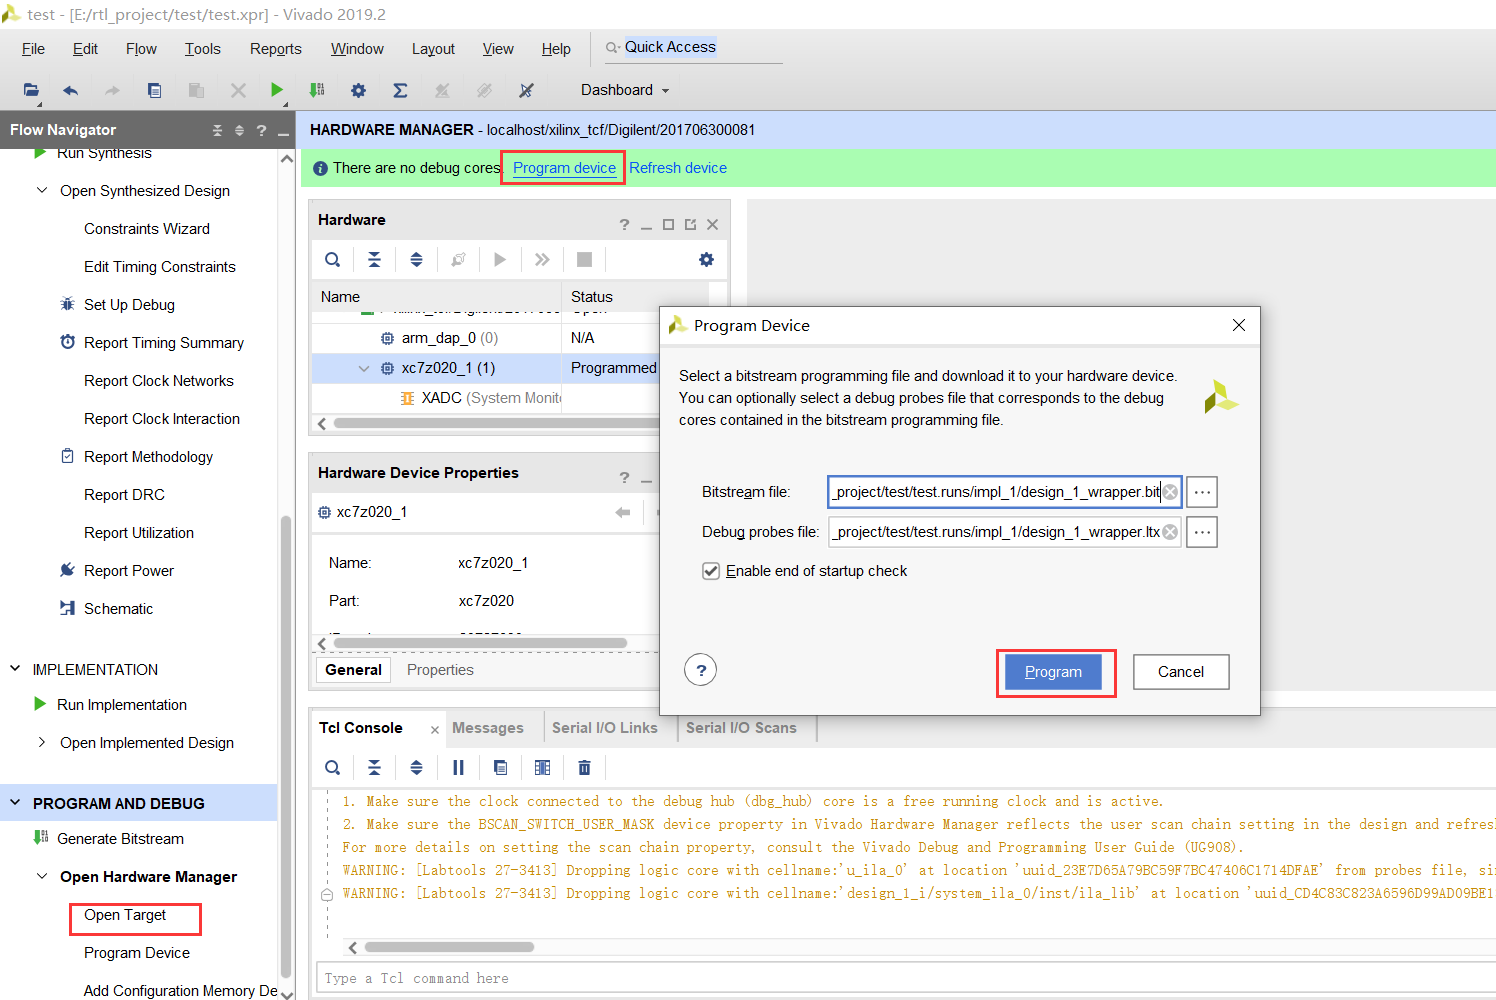Open the Schematic view
The image size is (1496, 1000).
[118, 608]
